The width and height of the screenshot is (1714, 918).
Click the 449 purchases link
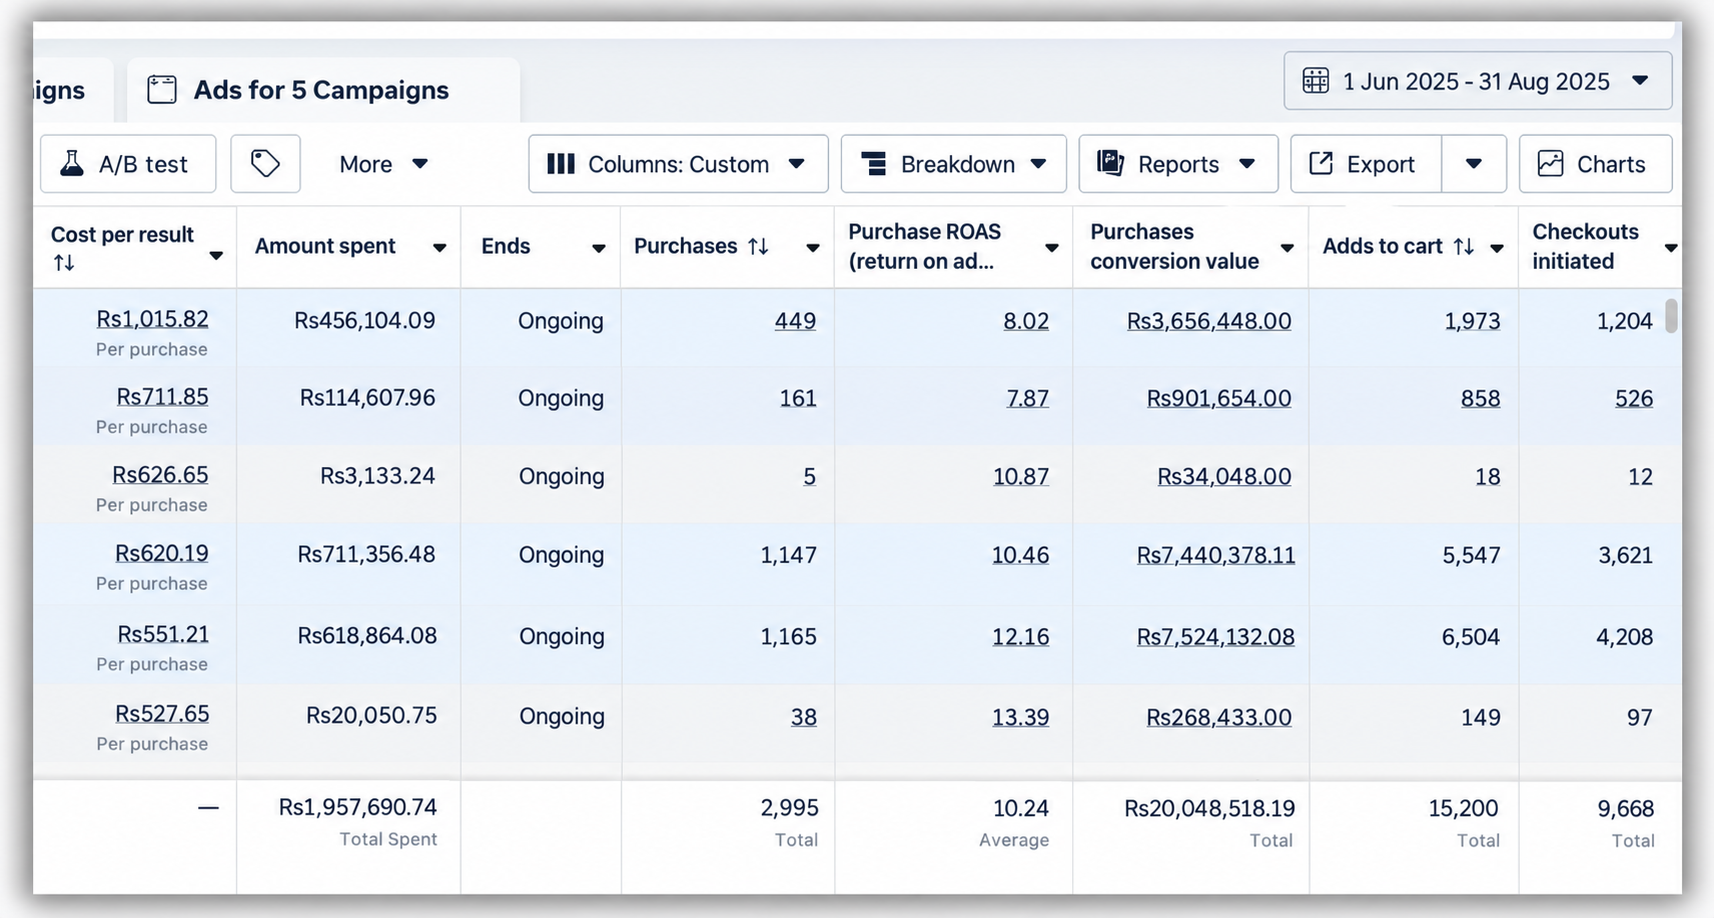click(x=795, y=321)
